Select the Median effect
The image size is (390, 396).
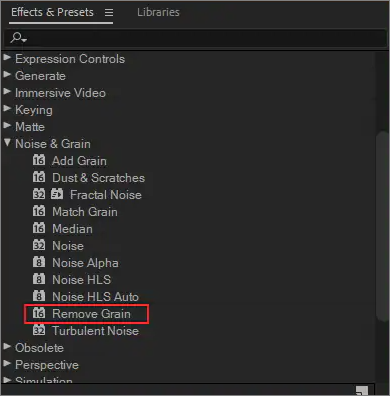click(x=72, y=229)
